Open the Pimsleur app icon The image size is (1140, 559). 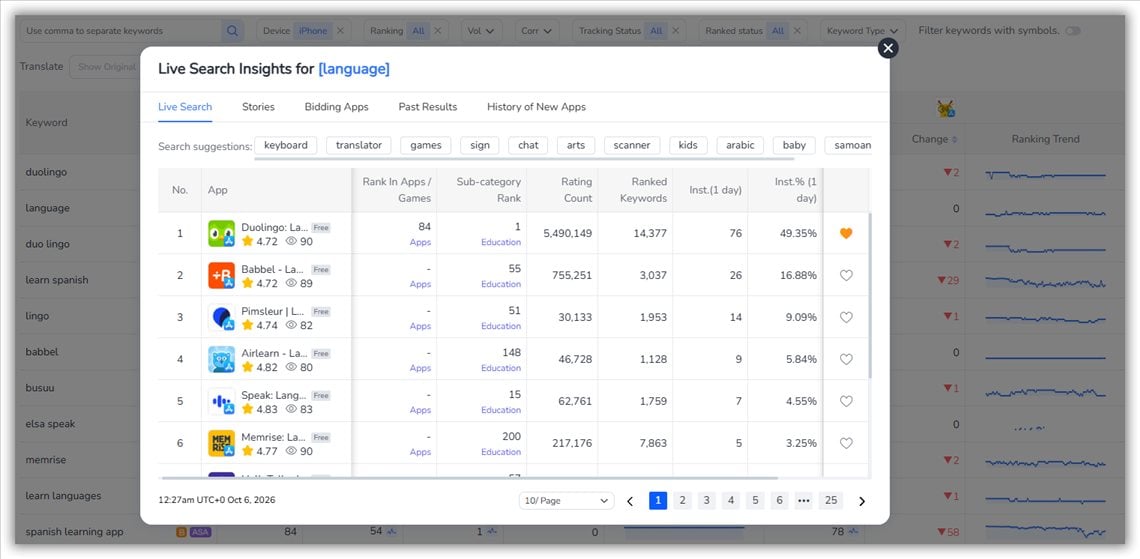point(221,318)
